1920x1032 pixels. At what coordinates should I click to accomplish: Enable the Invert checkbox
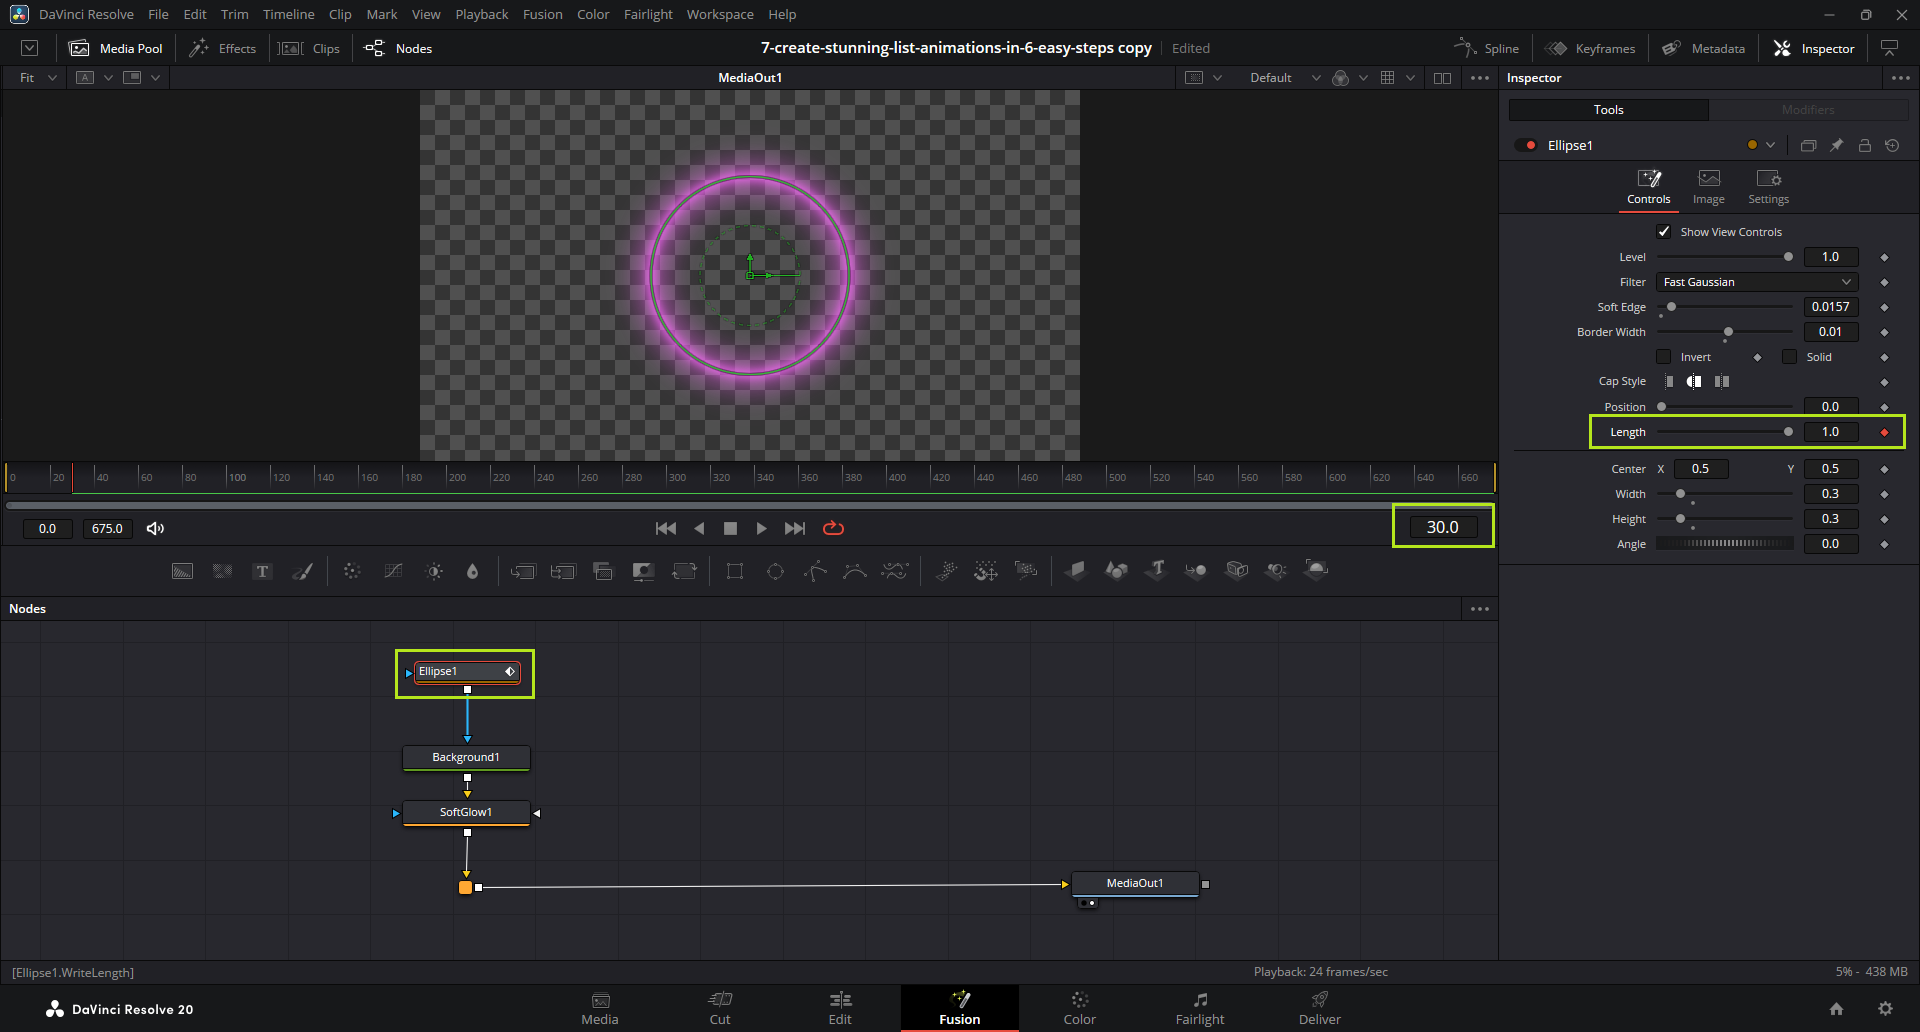tap(1664, 357)
